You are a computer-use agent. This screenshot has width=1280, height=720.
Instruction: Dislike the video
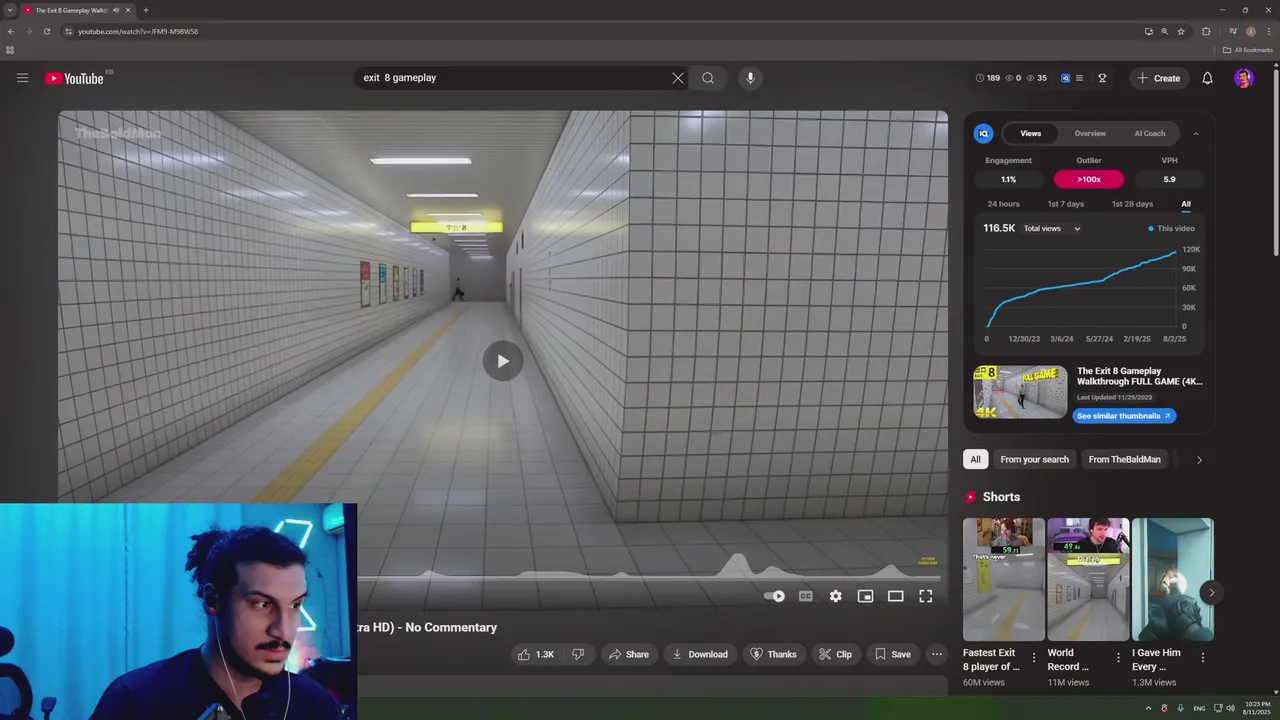(x=578, y=654)
